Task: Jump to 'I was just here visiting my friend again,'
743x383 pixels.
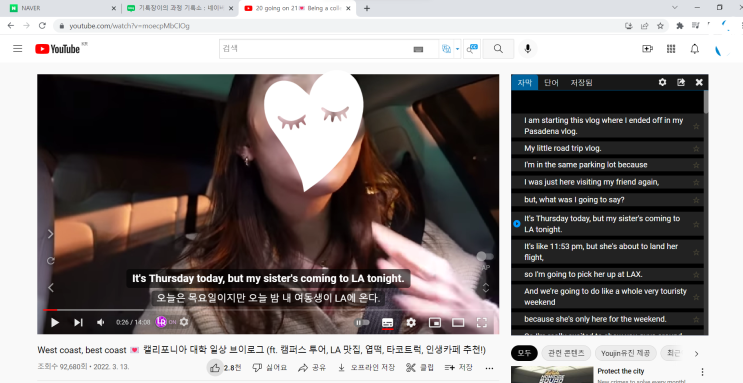Action: 591,182
